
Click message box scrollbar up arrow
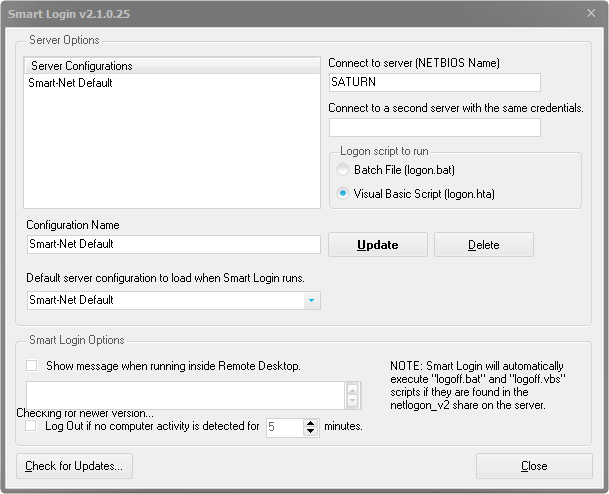click(352, 389)
